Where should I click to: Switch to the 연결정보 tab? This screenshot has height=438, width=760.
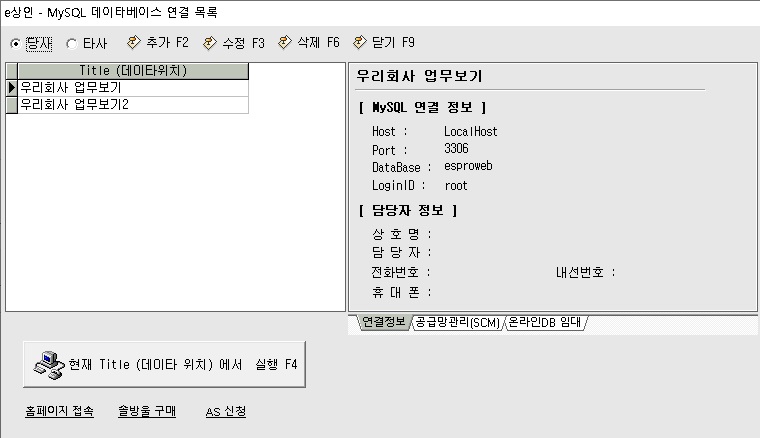click(x=381, y=322)
